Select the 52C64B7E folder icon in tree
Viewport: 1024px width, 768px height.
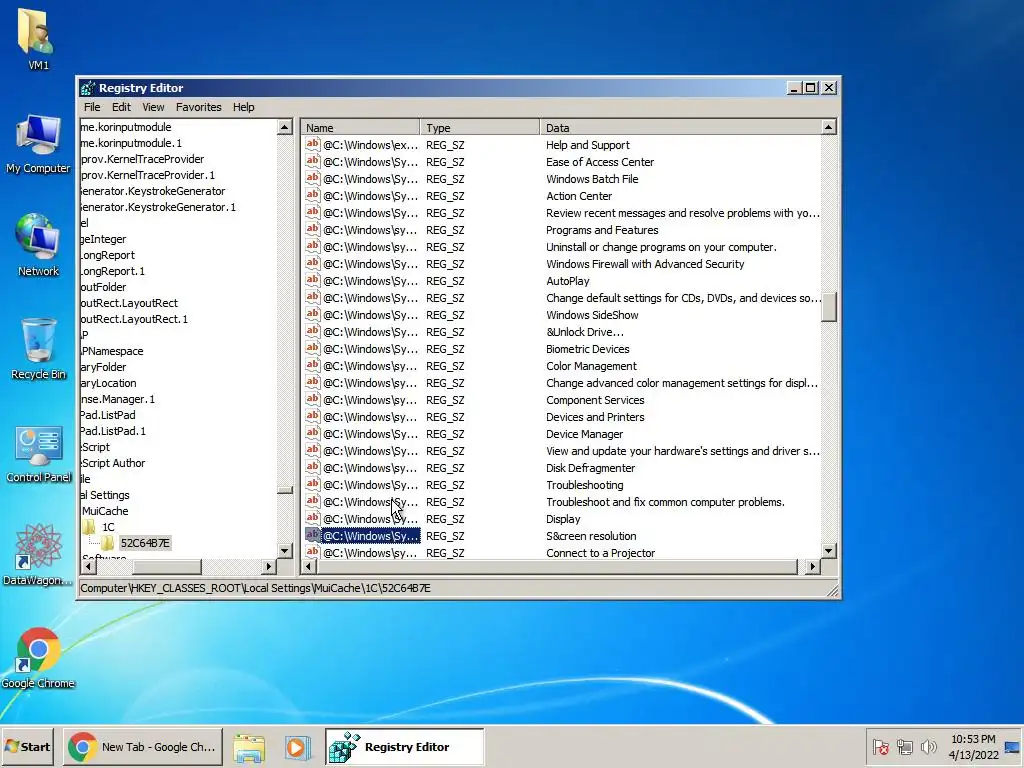tap(108, 543)
